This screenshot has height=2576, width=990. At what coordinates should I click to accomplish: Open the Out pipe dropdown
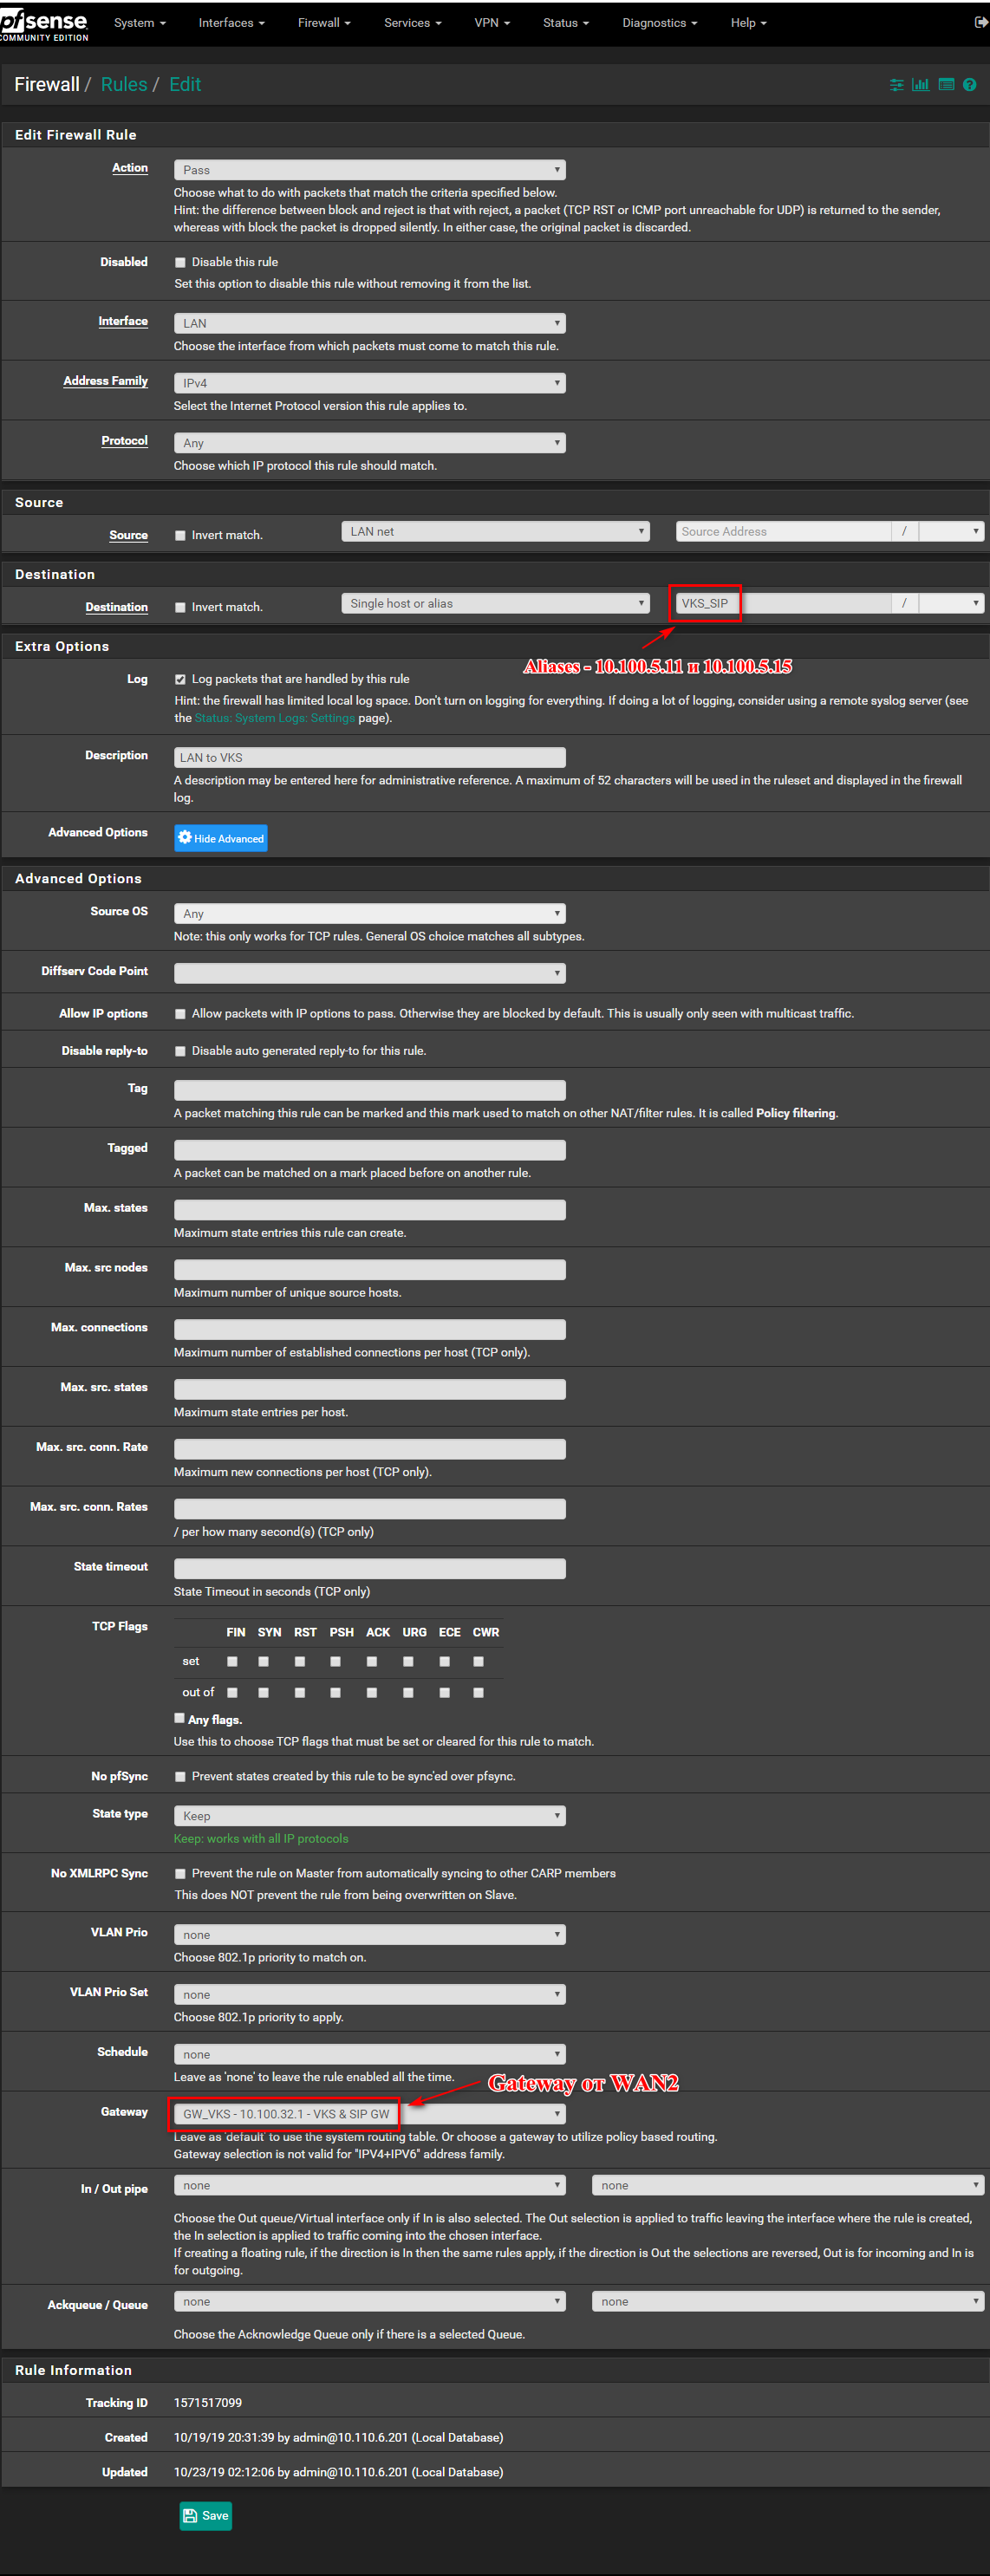pos(788,2186)
